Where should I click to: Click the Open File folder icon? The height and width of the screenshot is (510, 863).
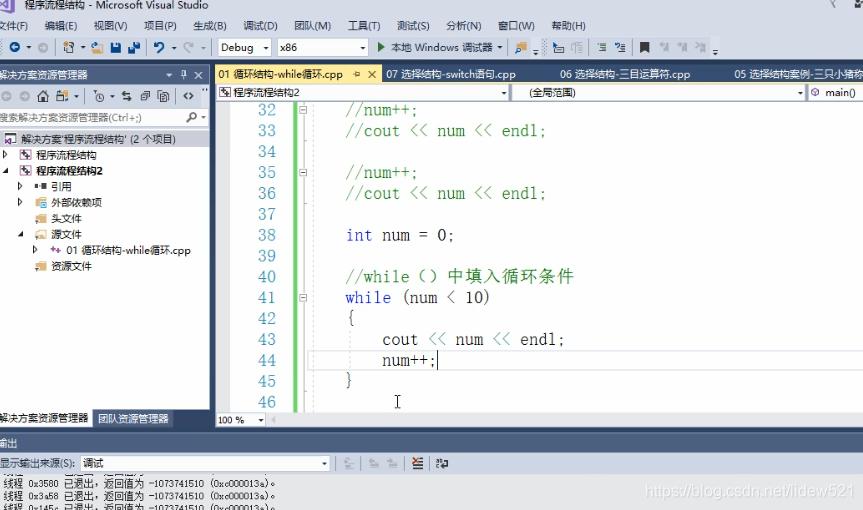(x=97, y=48)
